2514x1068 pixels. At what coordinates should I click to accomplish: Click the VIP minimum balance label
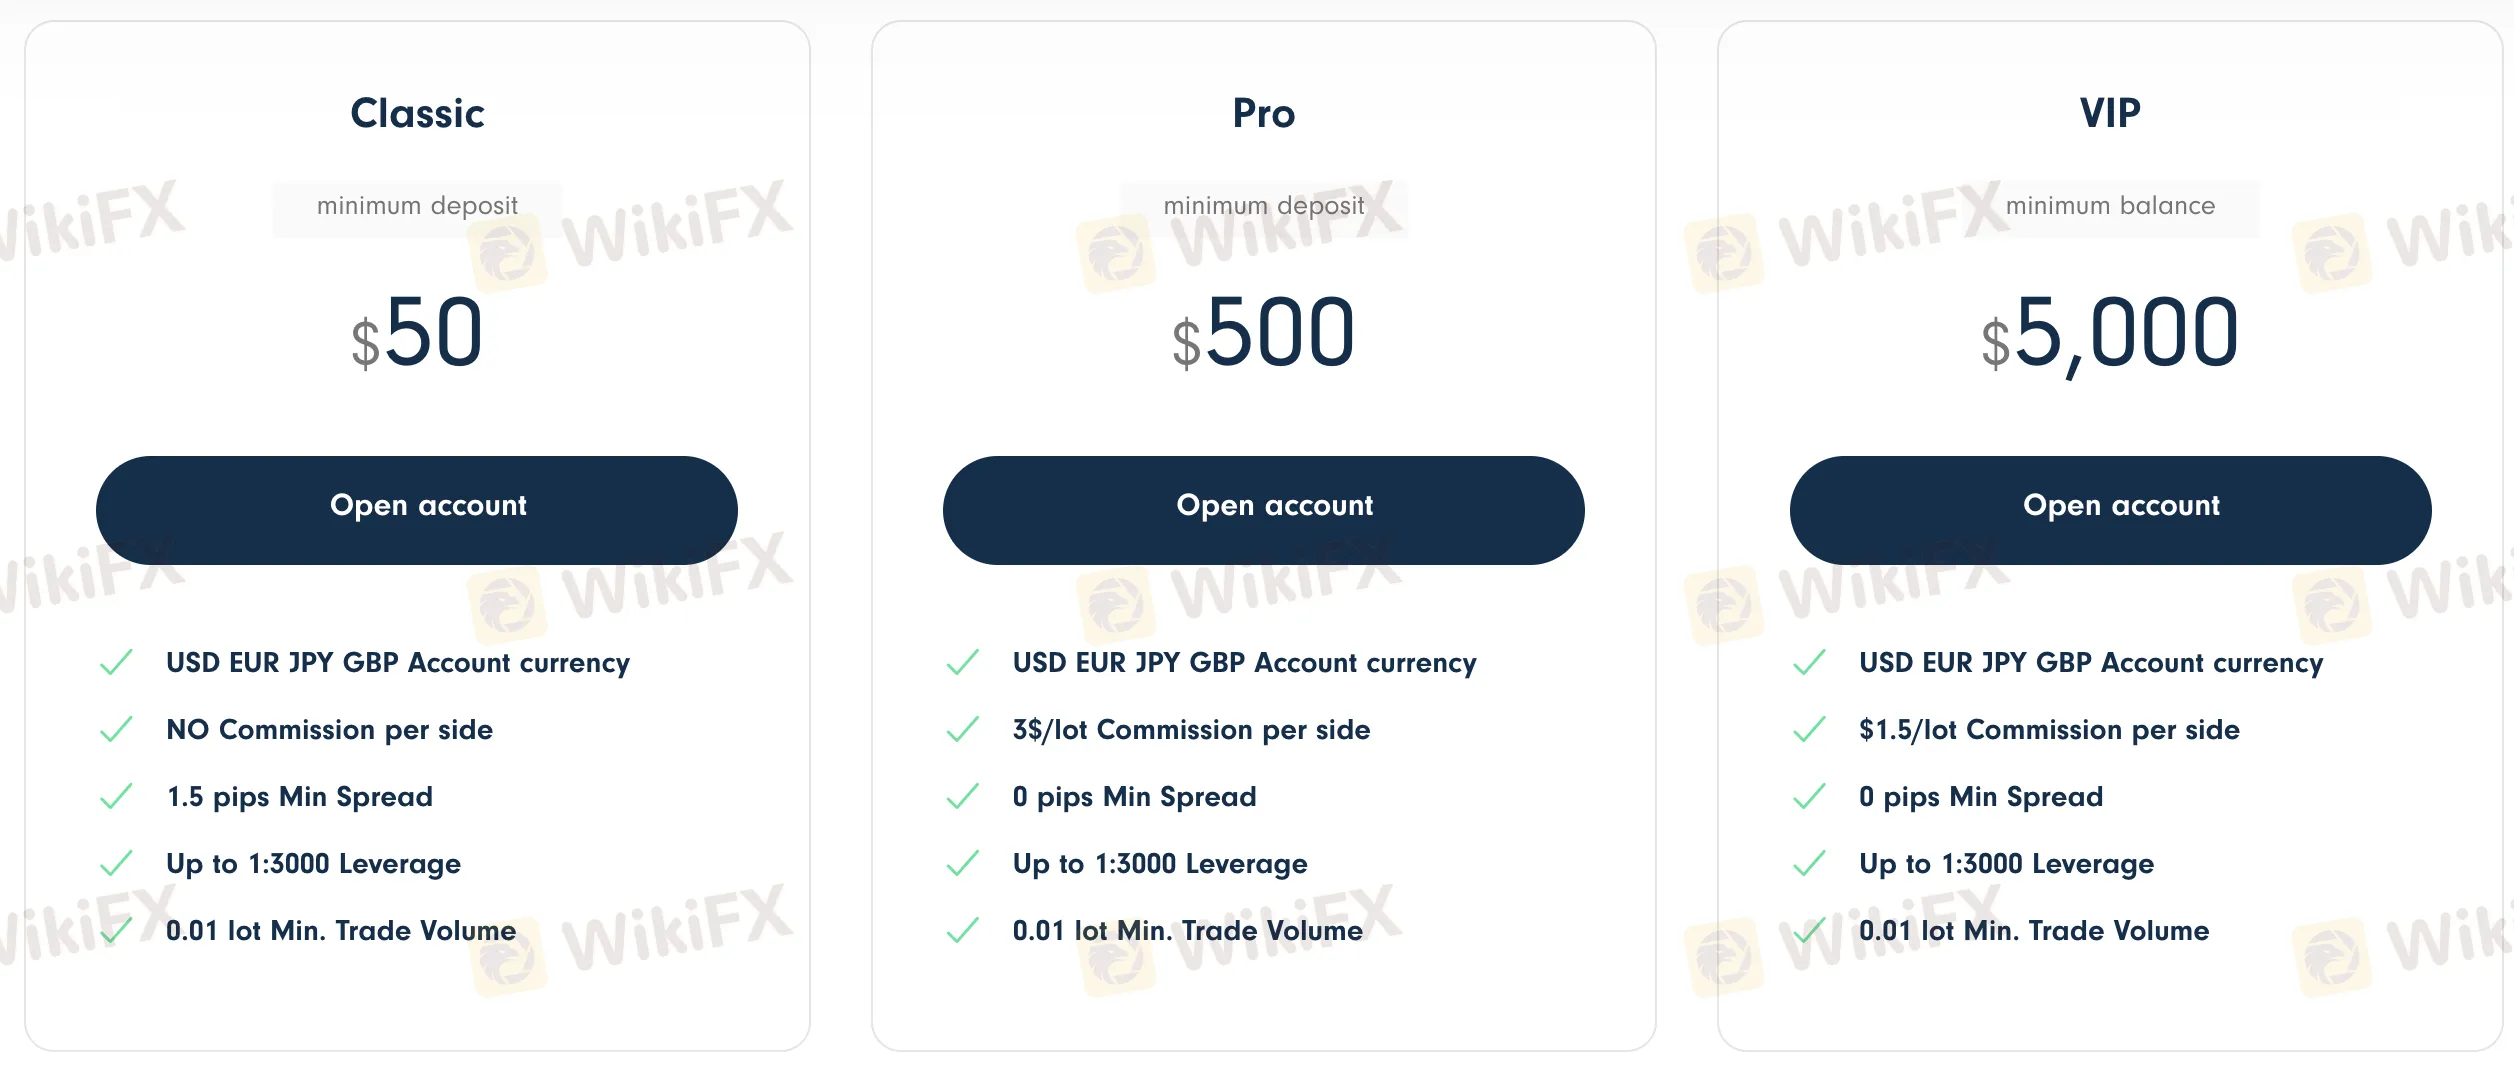2110,206
